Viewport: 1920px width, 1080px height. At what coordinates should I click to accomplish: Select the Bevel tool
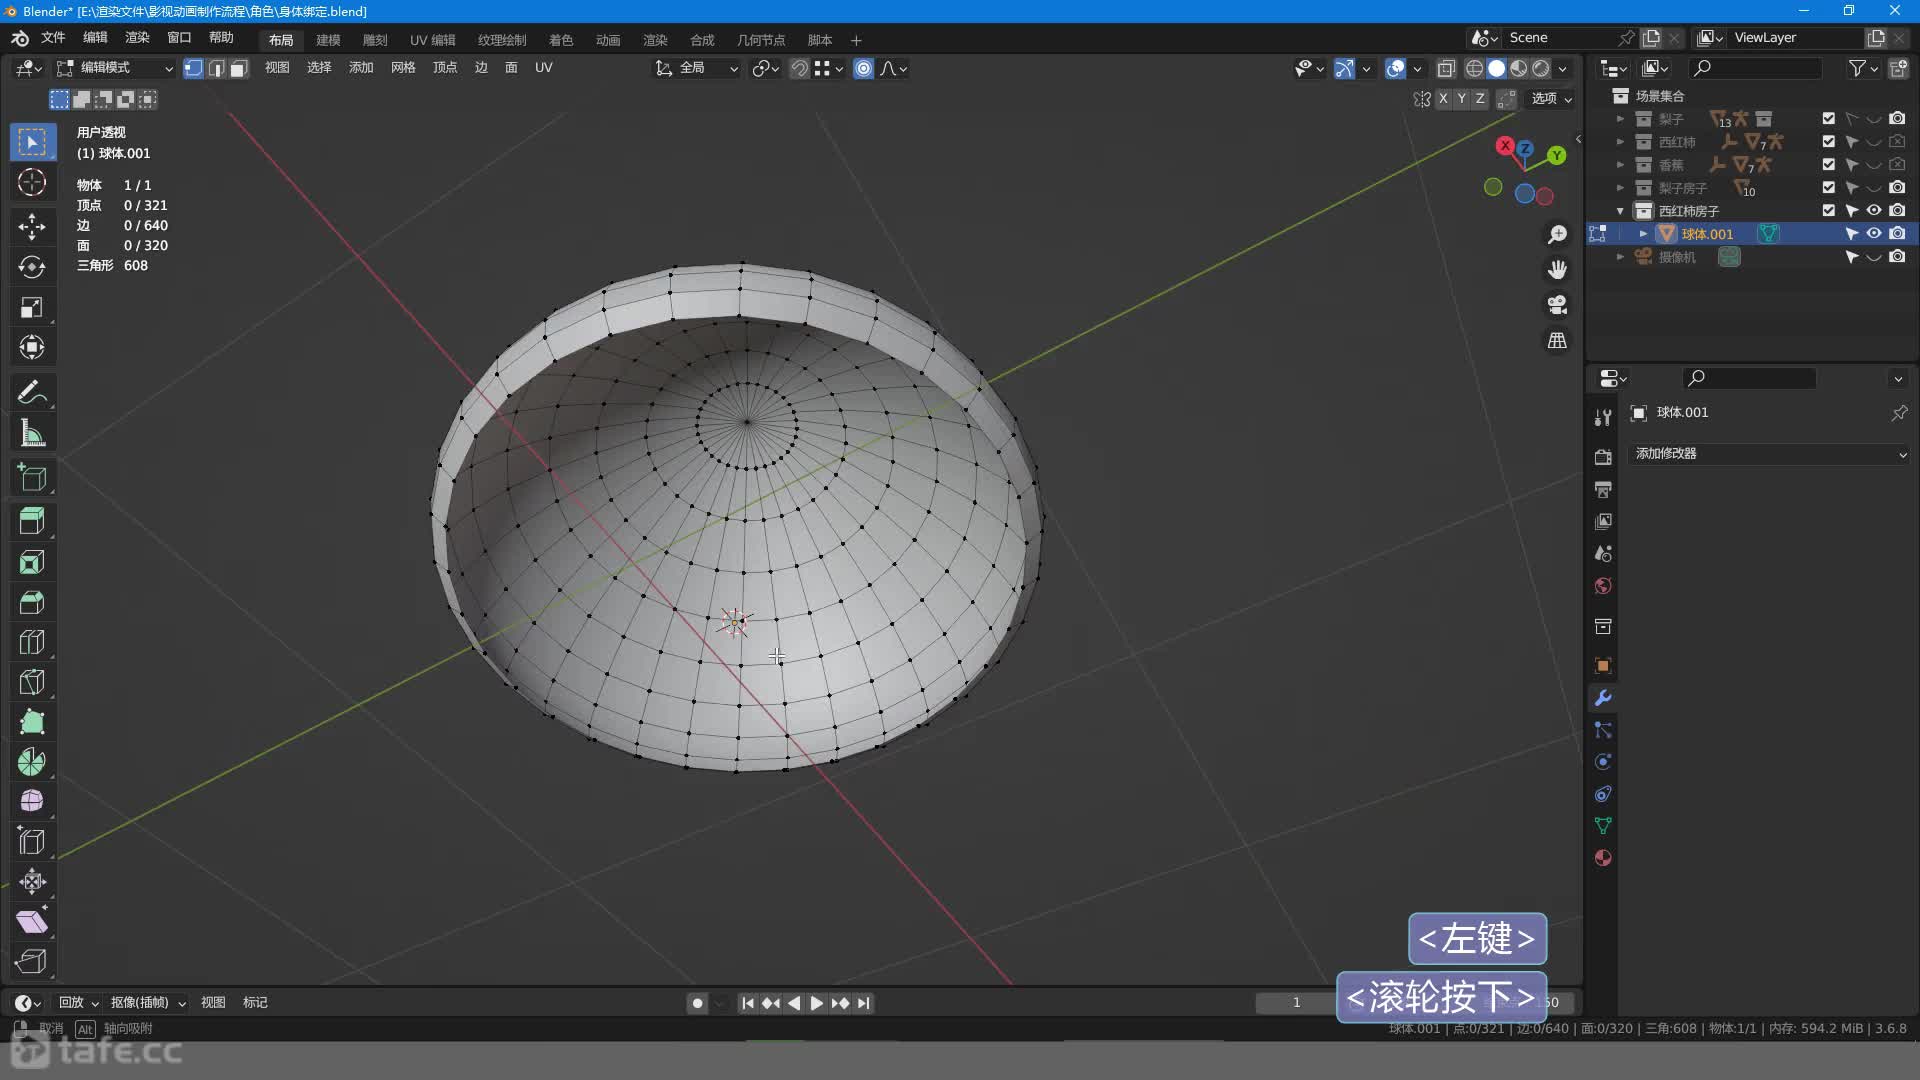pyautogui.click(x=32, y=602)
